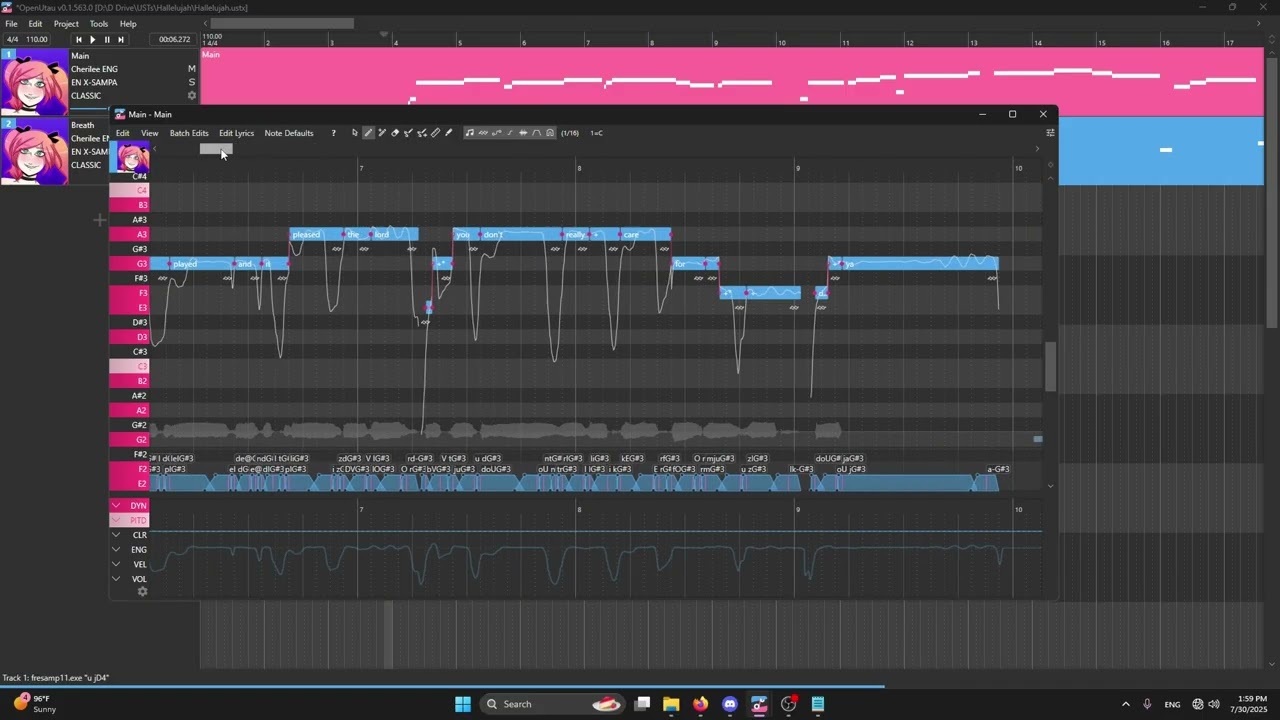Open the question mark help in piano roll
1280x720 pixels.
(x=333, y=133)
